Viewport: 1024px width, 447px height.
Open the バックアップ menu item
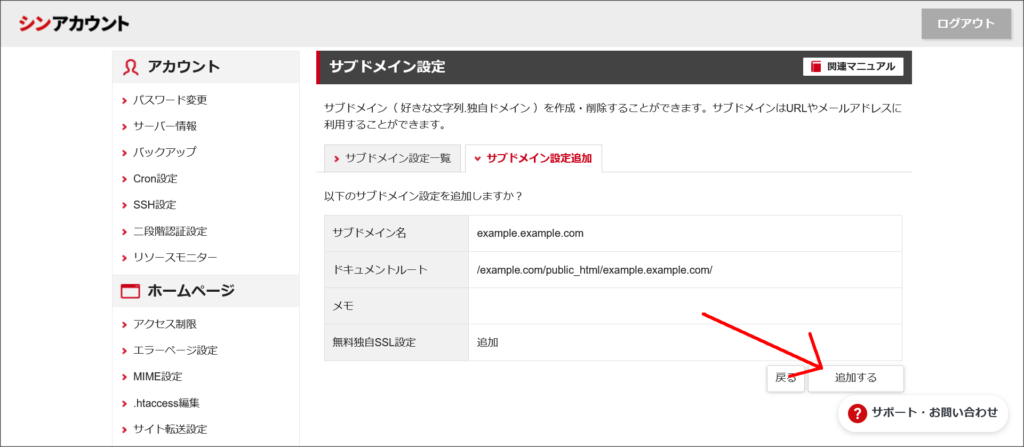(164, 152)
